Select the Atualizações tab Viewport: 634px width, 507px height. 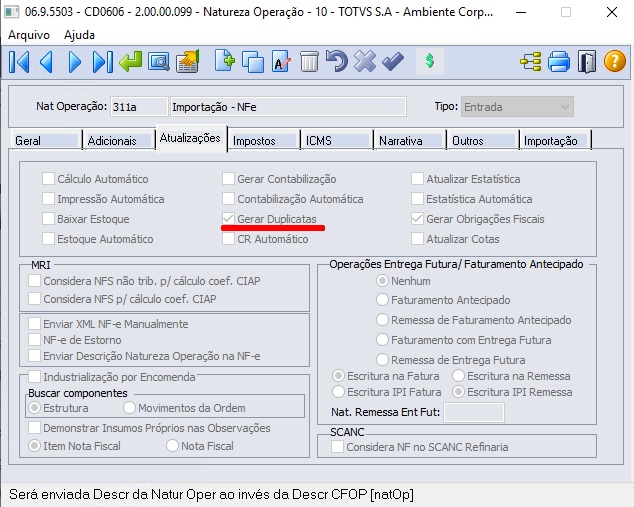[x=191, y=138]
